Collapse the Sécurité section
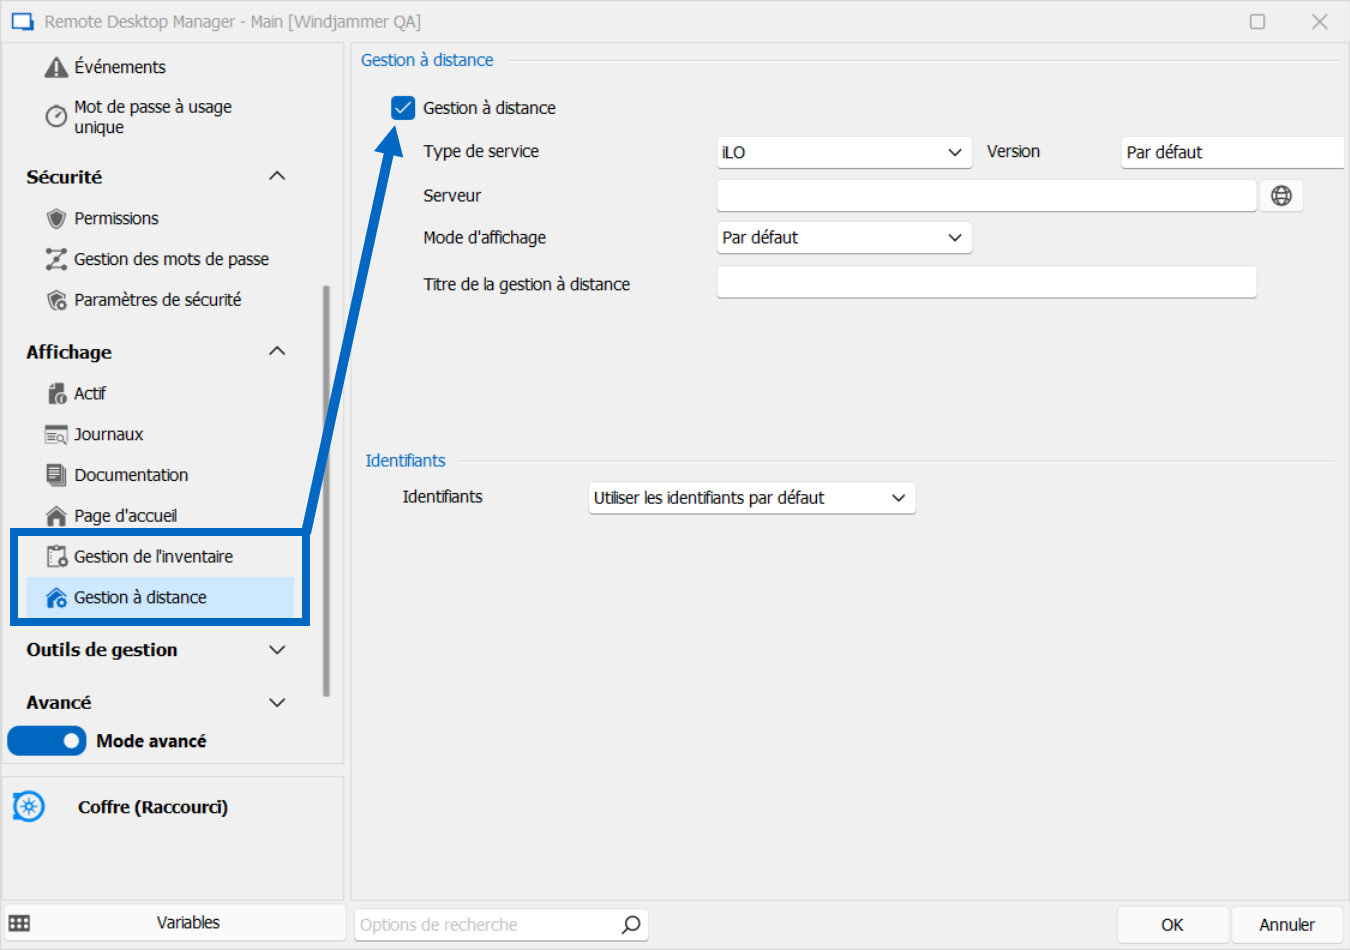Viewport: 1350px width, 950px height. pos(277,177)
